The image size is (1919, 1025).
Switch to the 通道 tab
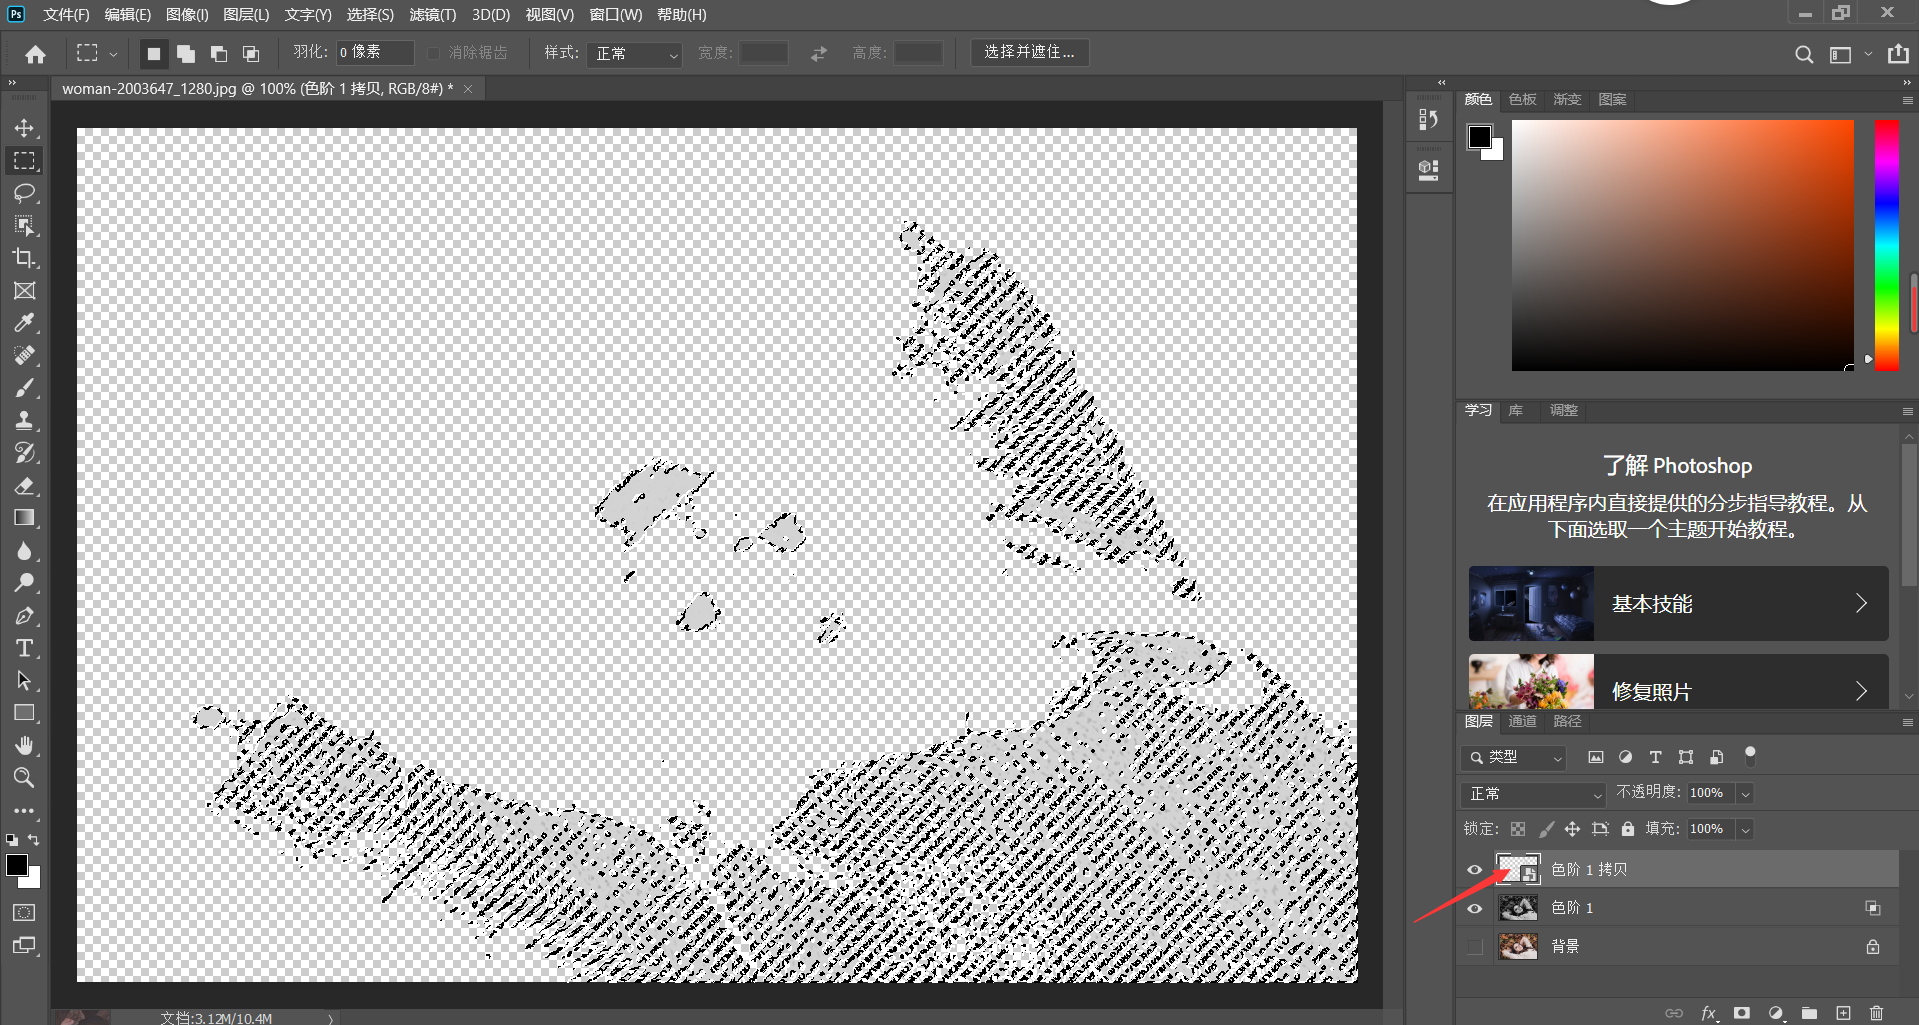coord(1522,722)
